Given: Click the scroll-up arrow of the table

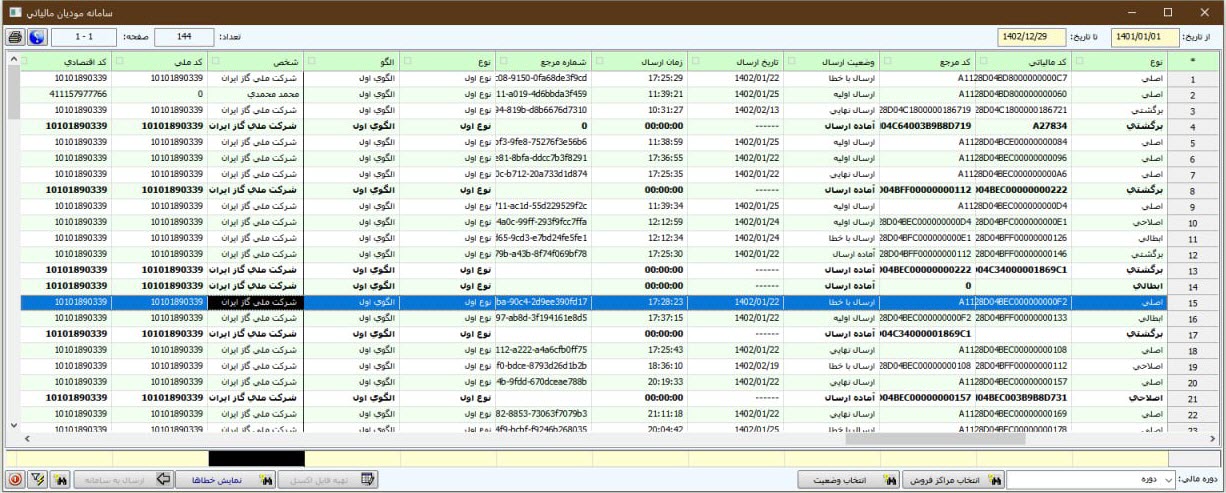Looking at the screenshot, I should 12,61.
